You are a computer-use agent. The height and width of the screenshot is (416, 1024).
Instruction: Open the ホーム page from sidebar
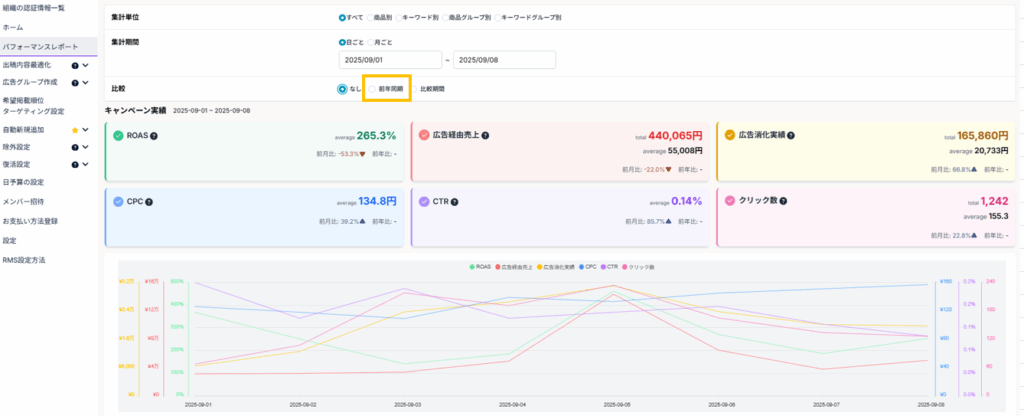13,27
